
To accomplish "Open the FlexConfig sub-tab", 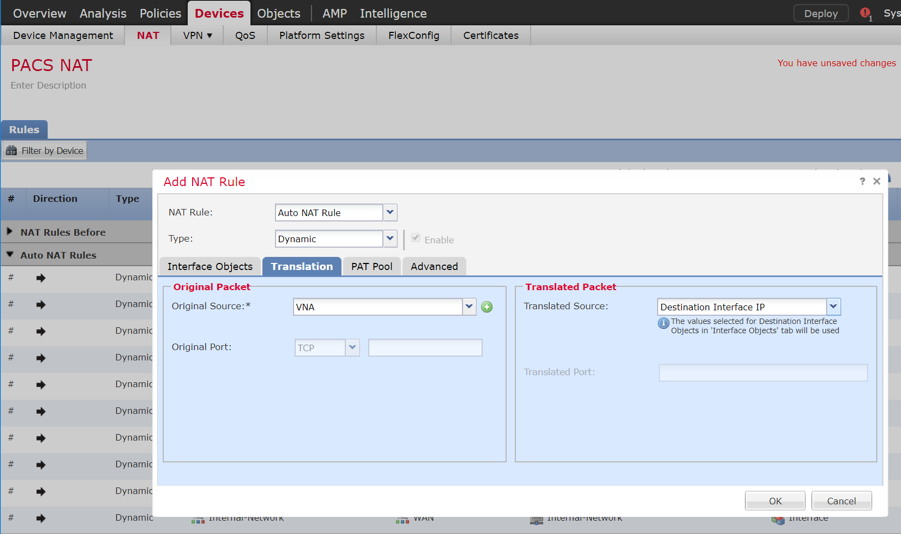I will click(x=414, y=35).
